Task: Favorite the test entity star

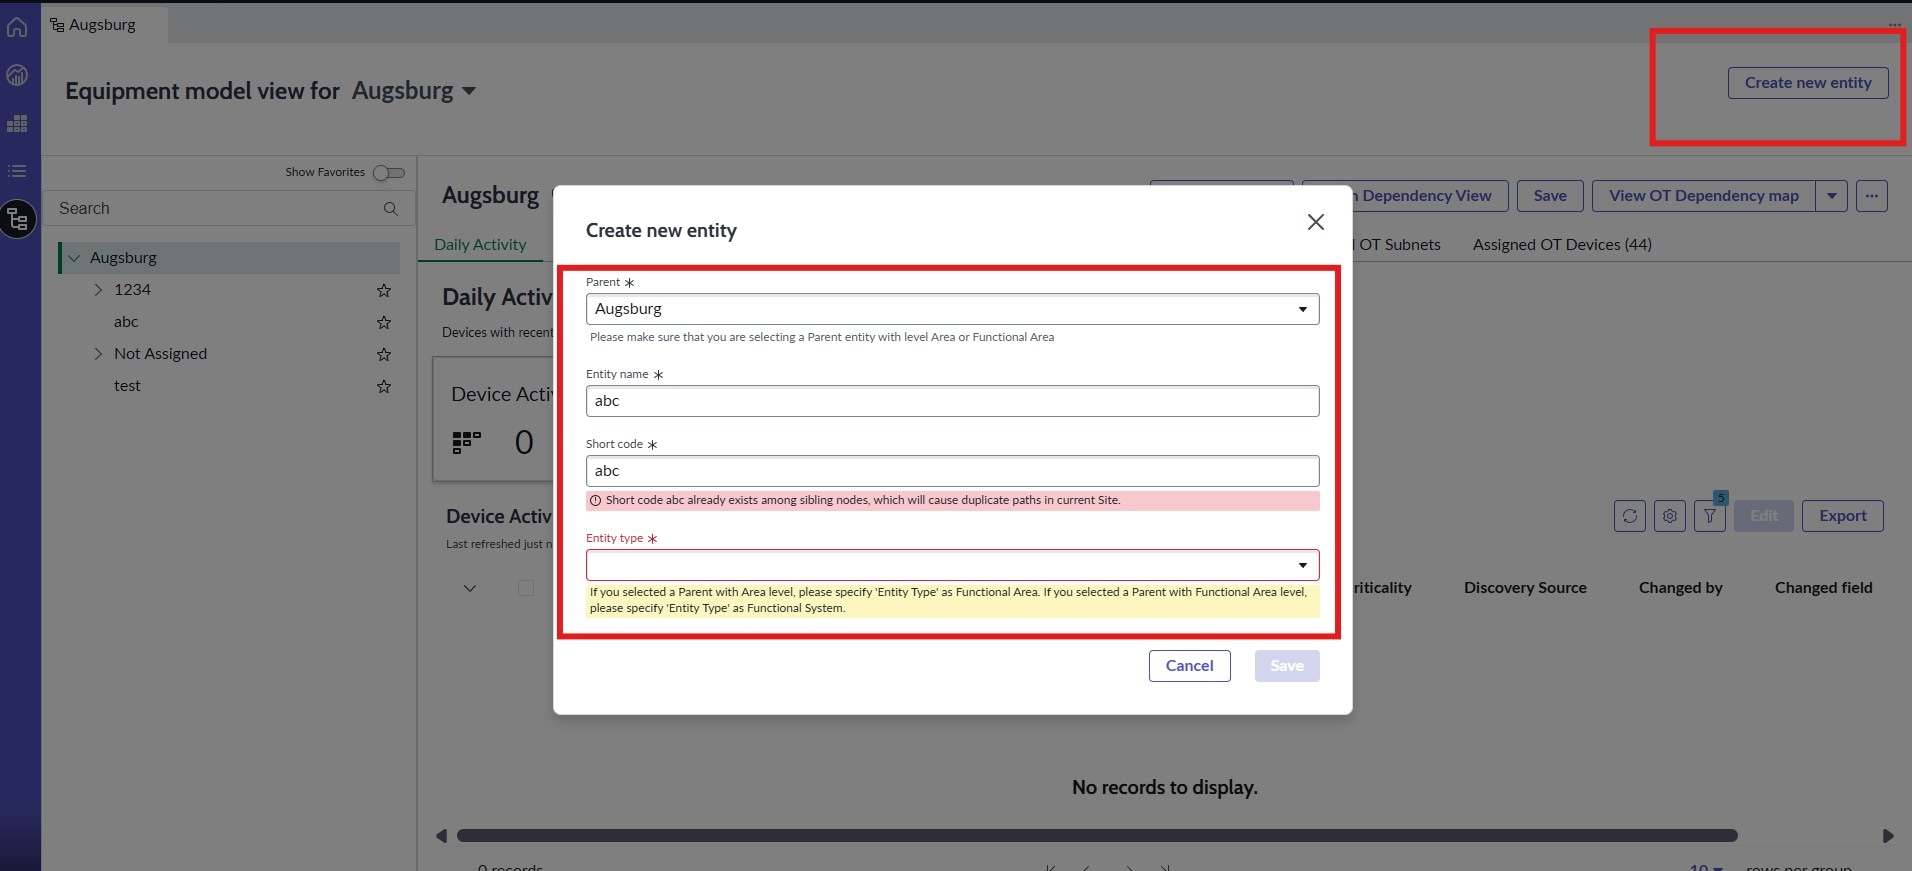Action: tap(383, 386)
